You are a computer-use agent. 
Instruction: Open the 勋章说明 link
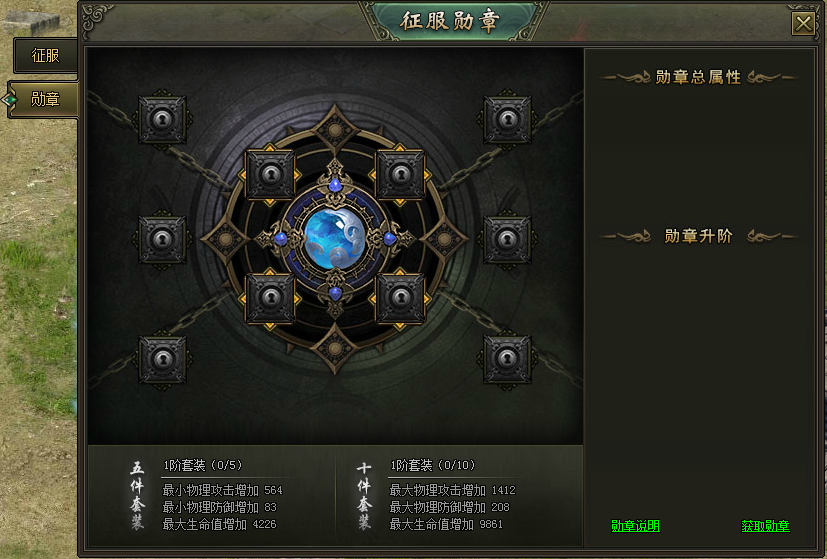click(635, 526)
